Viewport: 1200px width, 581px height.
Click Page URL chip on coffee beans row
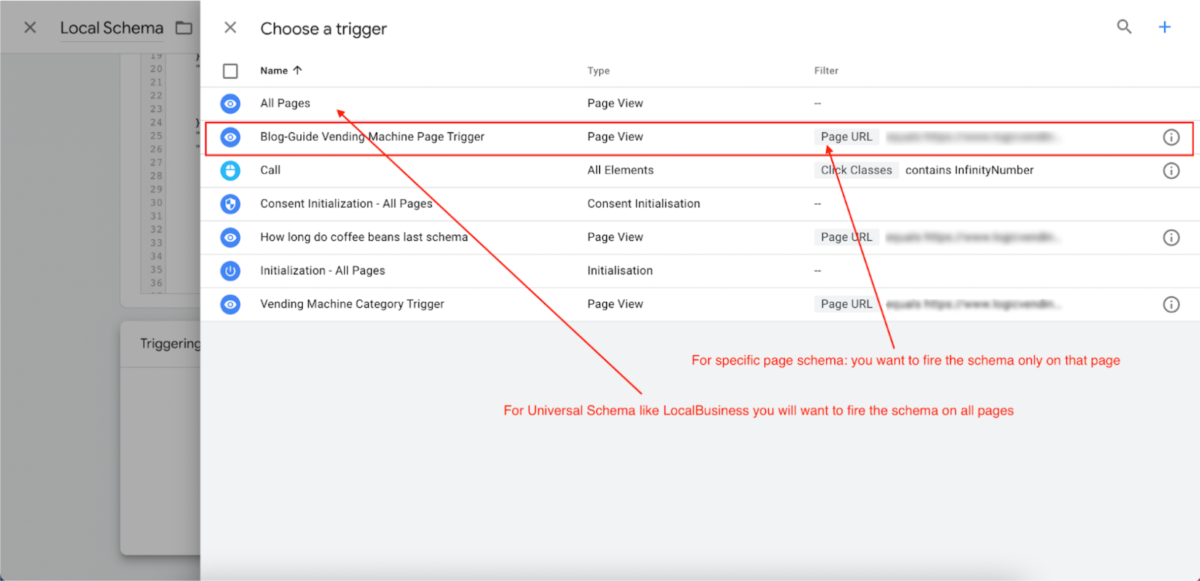click(x=846, y=237)
